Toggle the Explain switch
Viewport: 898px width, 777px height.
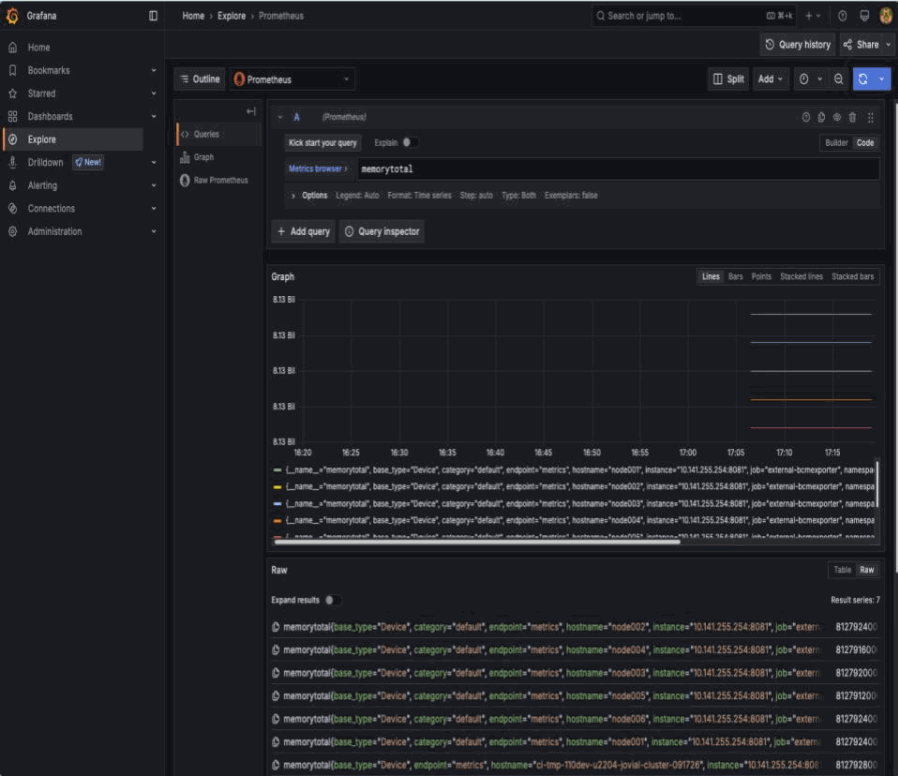coord(409,143)
